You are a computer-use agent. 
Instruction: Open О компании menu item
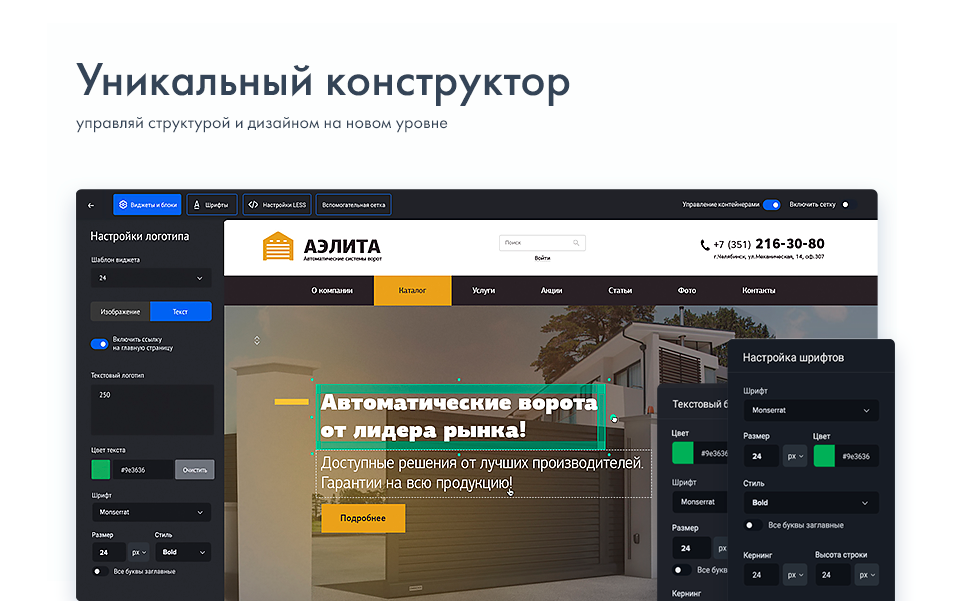coord(332,290)
